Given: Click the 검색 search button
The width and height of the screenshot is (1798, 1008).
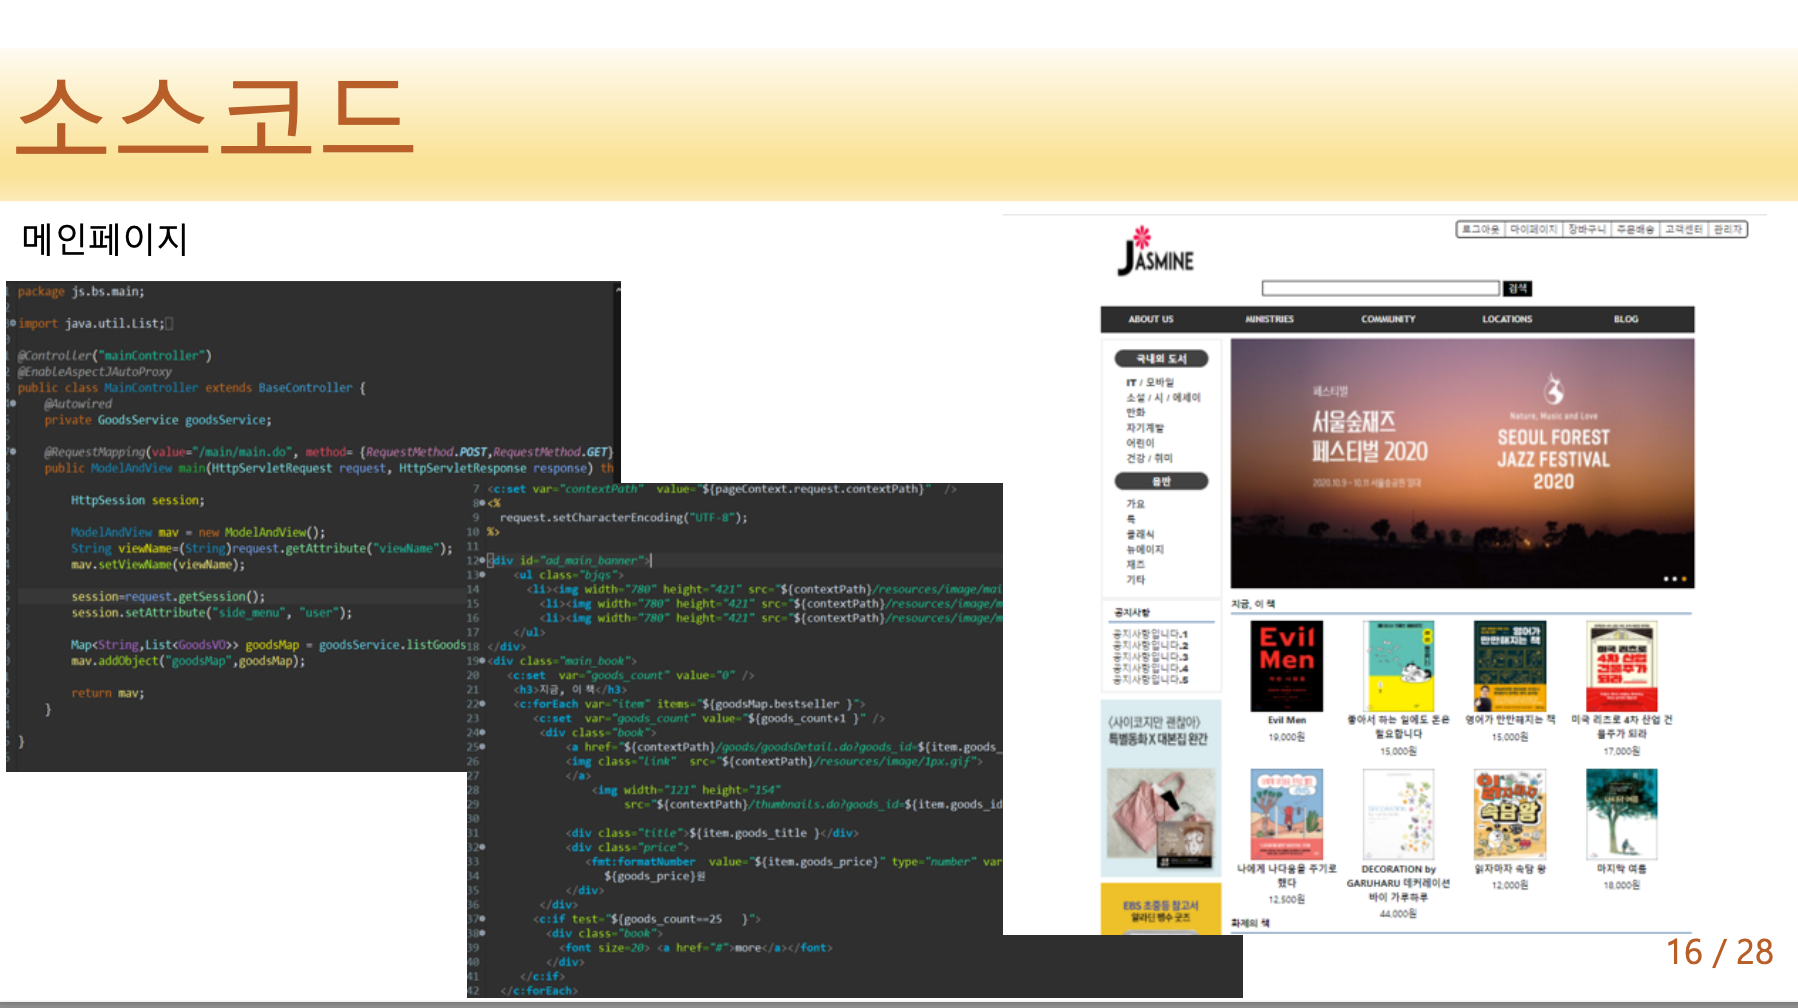Looking at the screenshot, I should 1517,289.
